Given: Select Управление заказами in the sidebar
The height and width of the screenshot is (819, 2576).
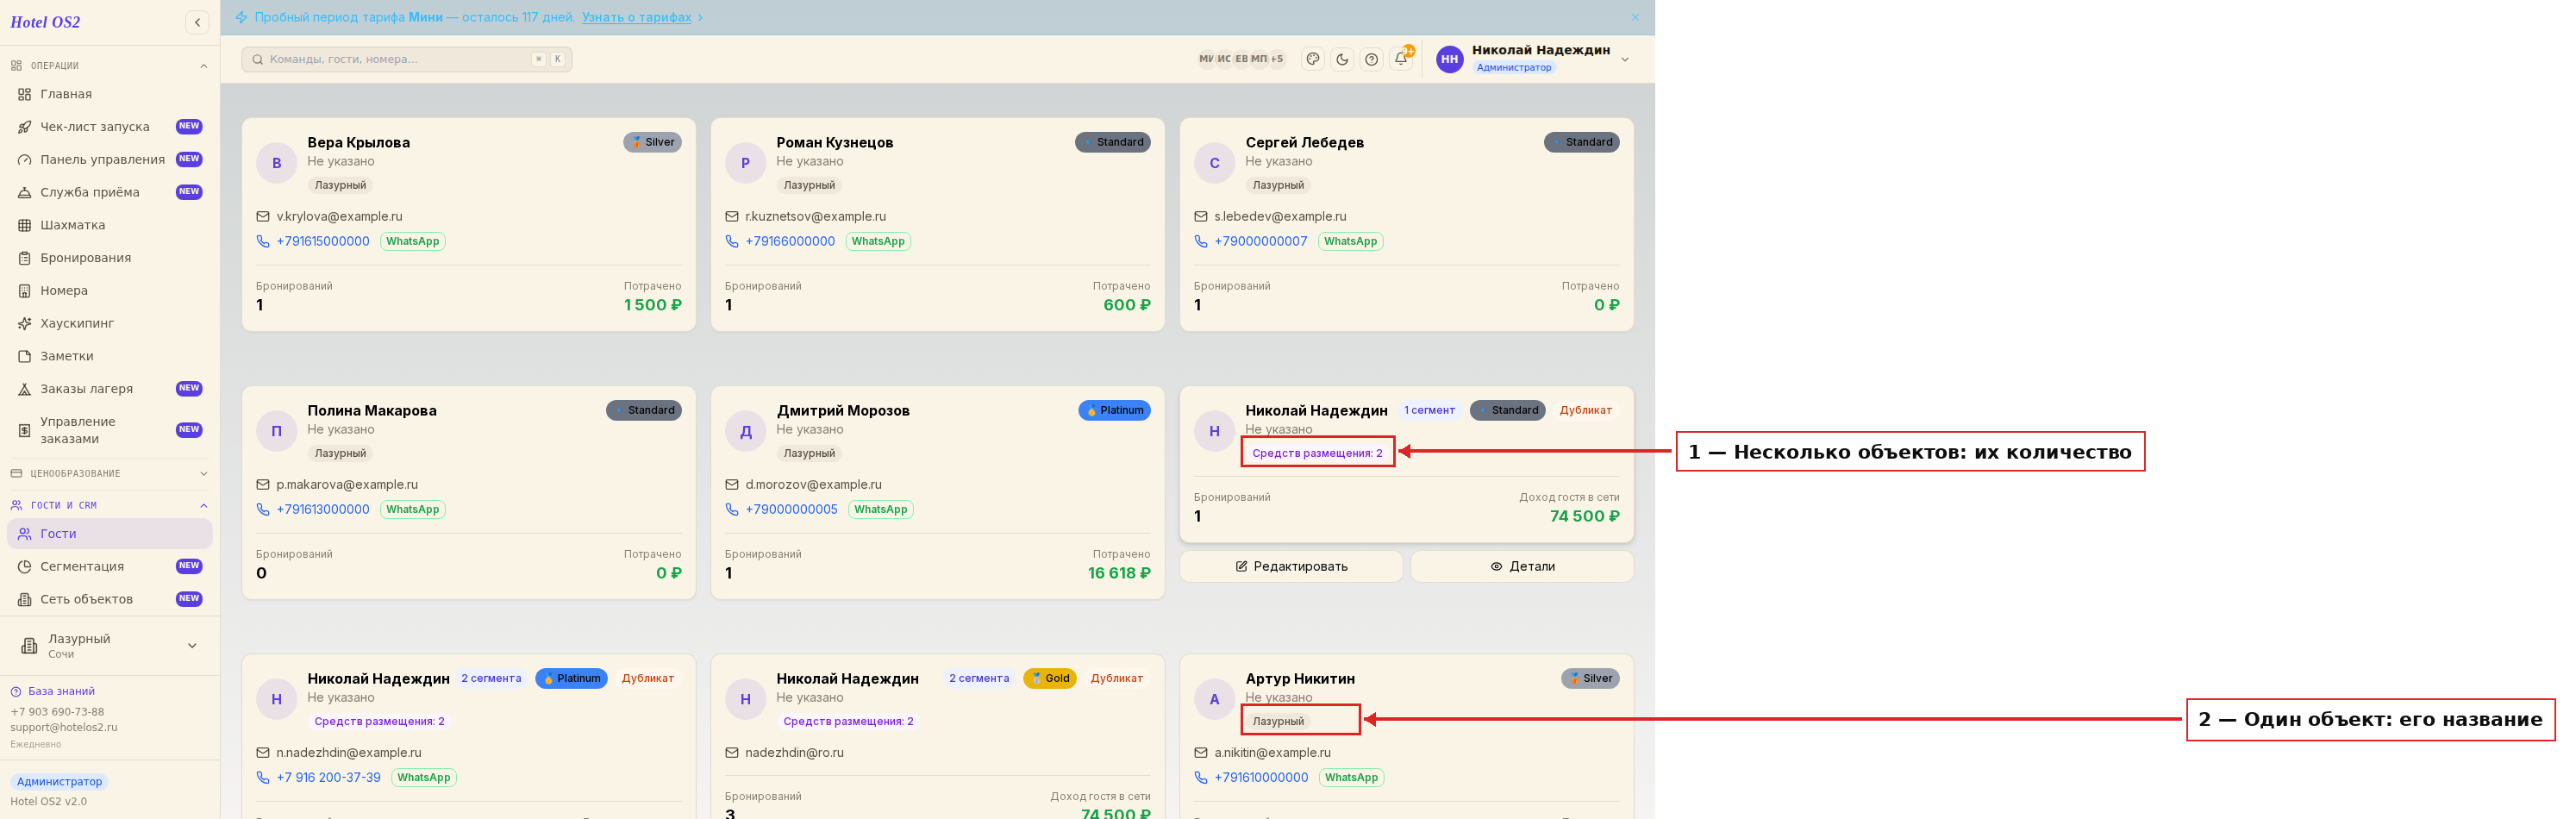Looking at the screenshot, I should pyautogui.click(x=110, y=430).
